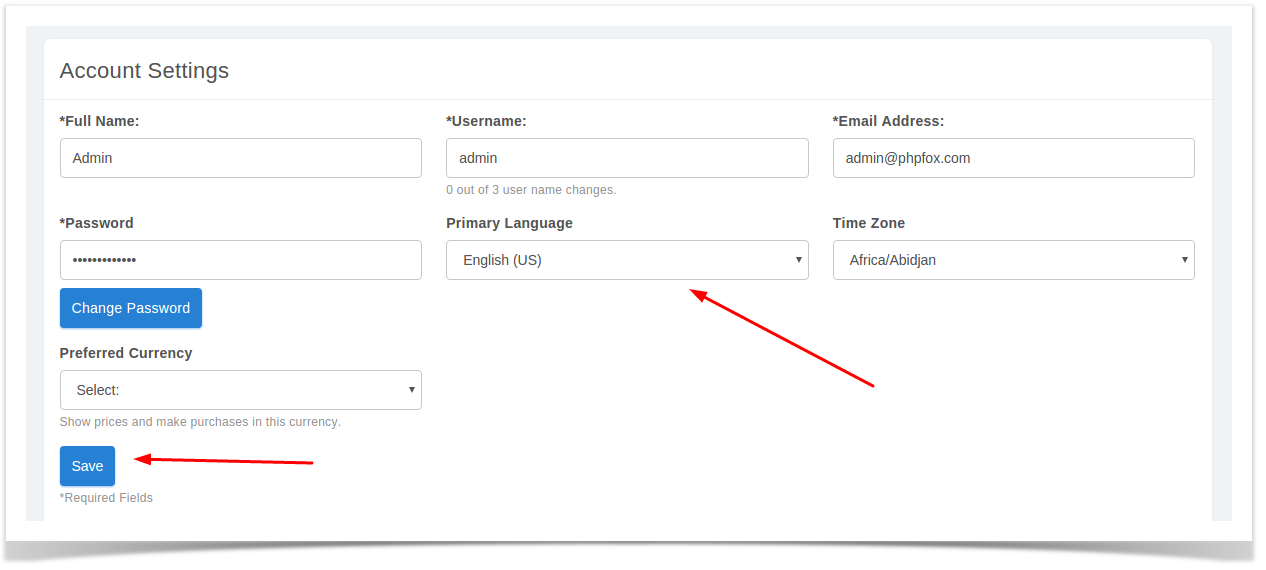This screenshot has height=570, width=1266.
Task: Click the *Required Fields note
Action: point(106,498)
